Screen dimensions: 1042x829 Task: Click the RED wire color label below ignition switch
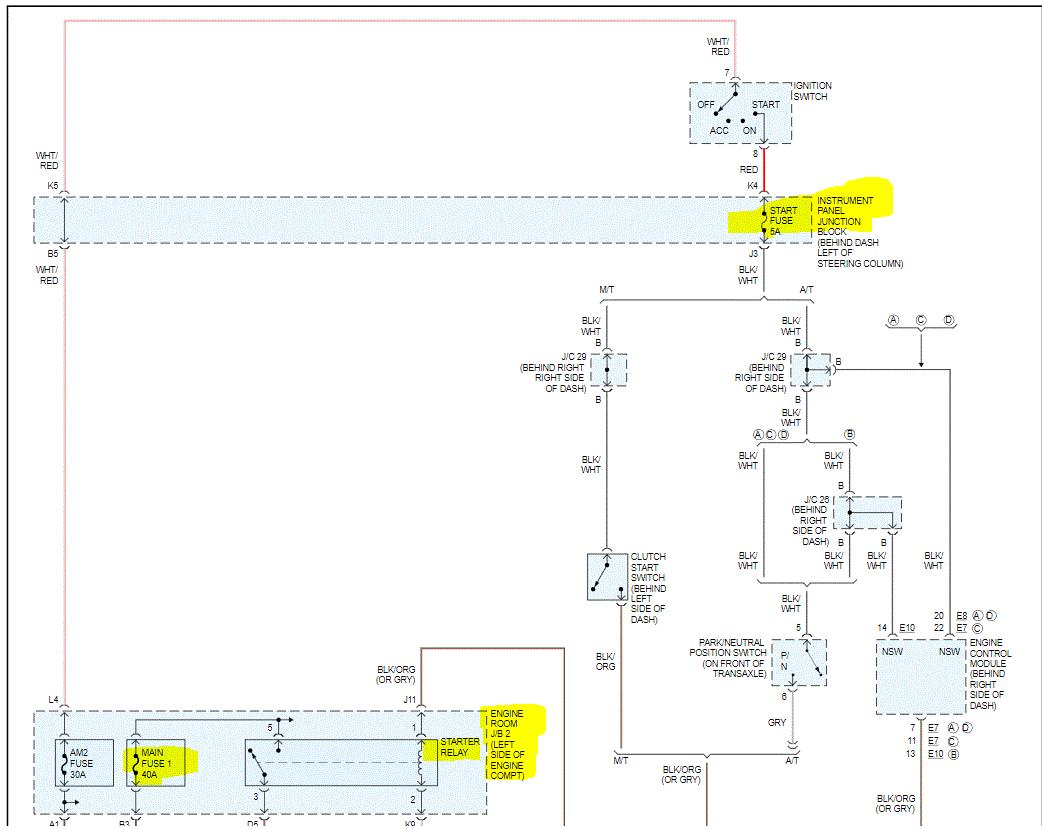748,170
